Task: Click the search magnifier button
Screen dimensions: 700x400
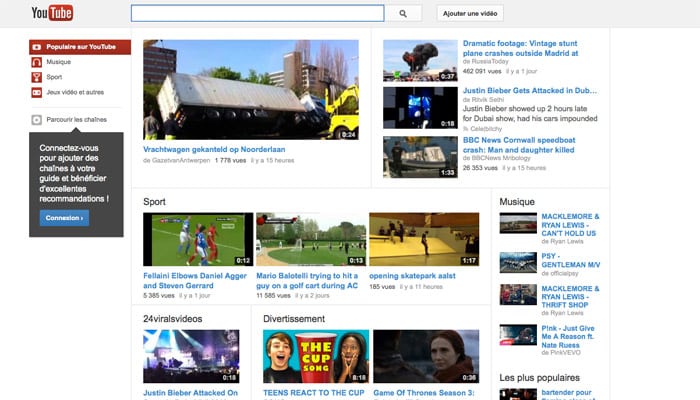Action: (x=403, y=13)
